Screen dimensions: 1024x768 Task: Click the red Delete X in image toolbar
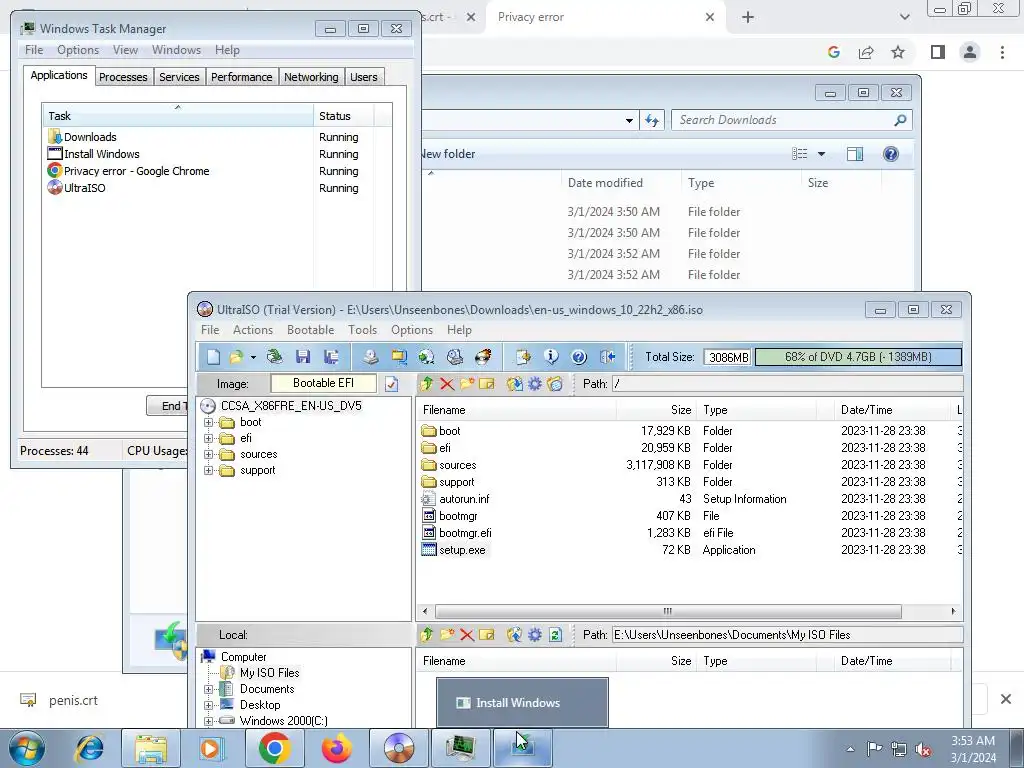coord(447,384)
